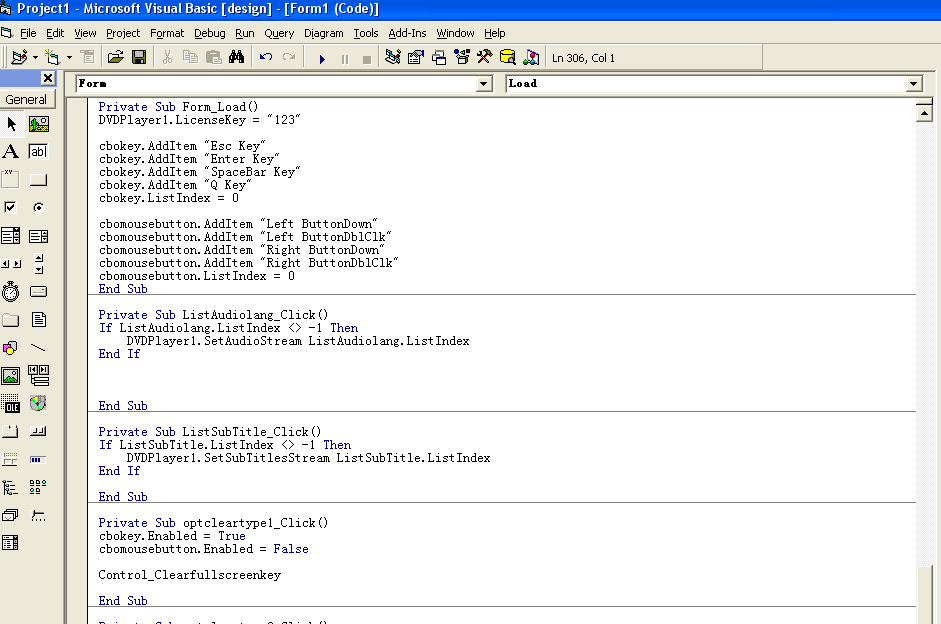
Task: Open the Add Form dropdown arrow
Action: 69,58
